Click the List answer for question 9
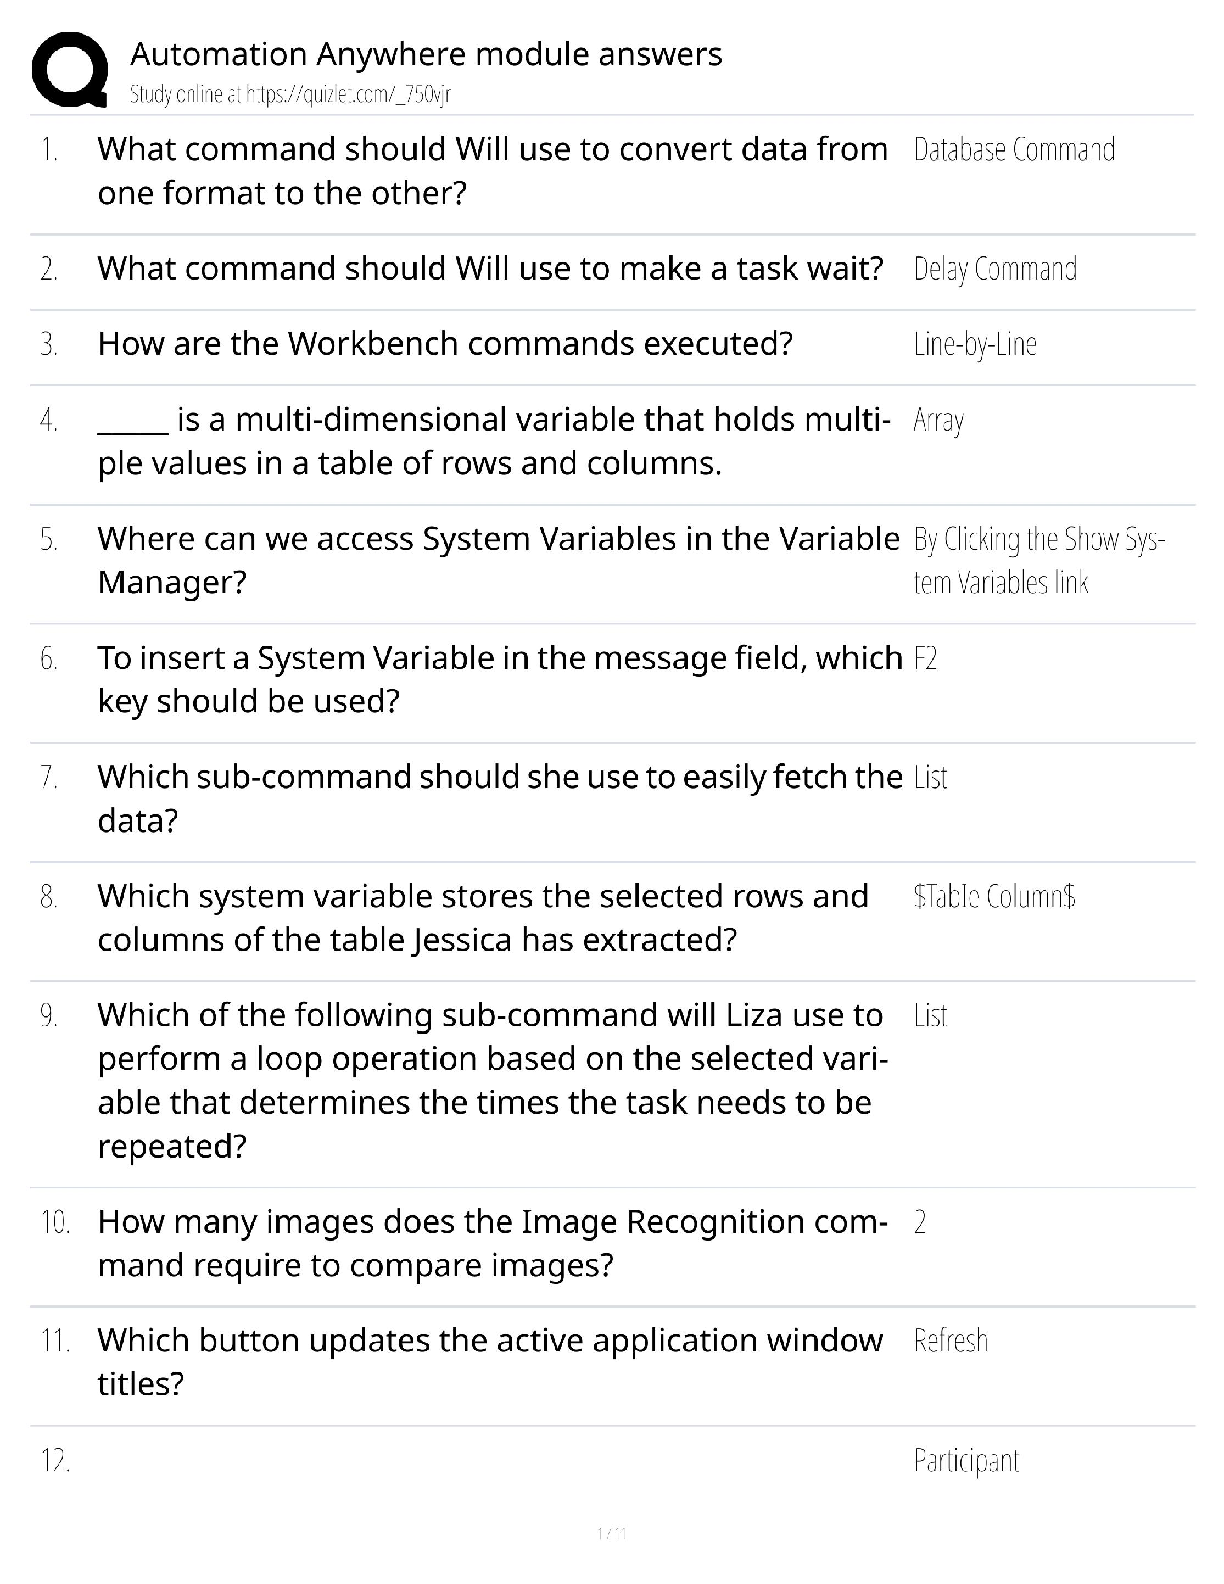This screenshot has width=1224, height=1584. (x=930, y=1015)
